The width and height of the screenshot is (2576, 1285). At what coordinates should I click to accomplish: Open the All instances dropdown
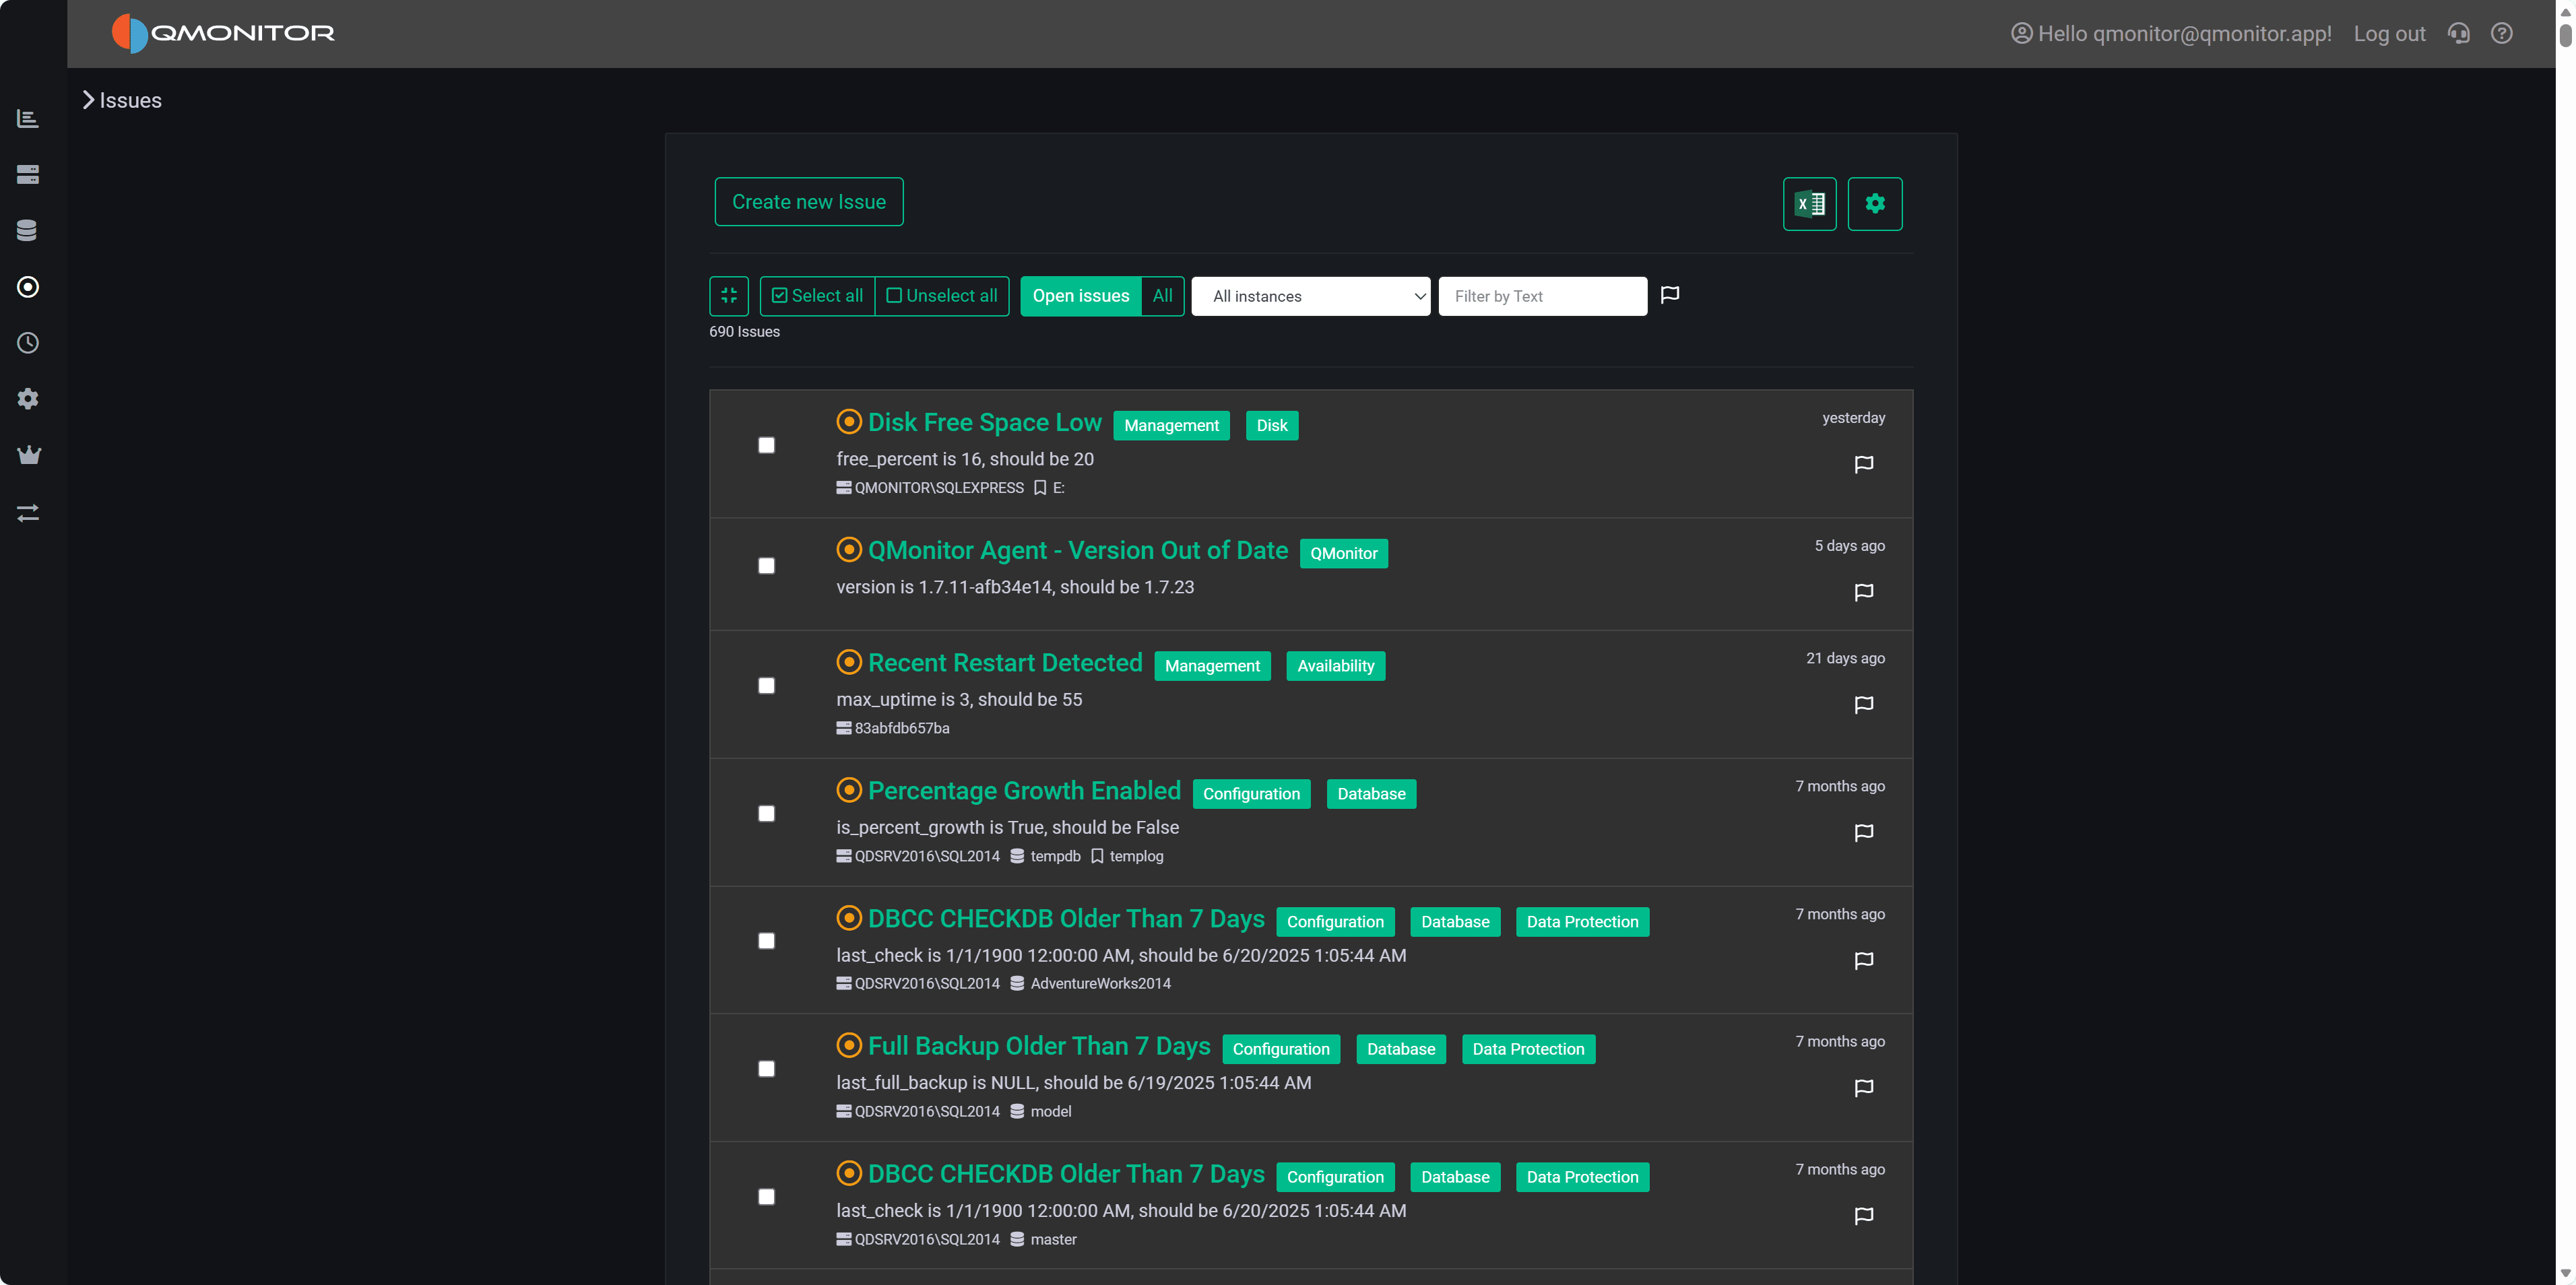[x=1310, y=296]
